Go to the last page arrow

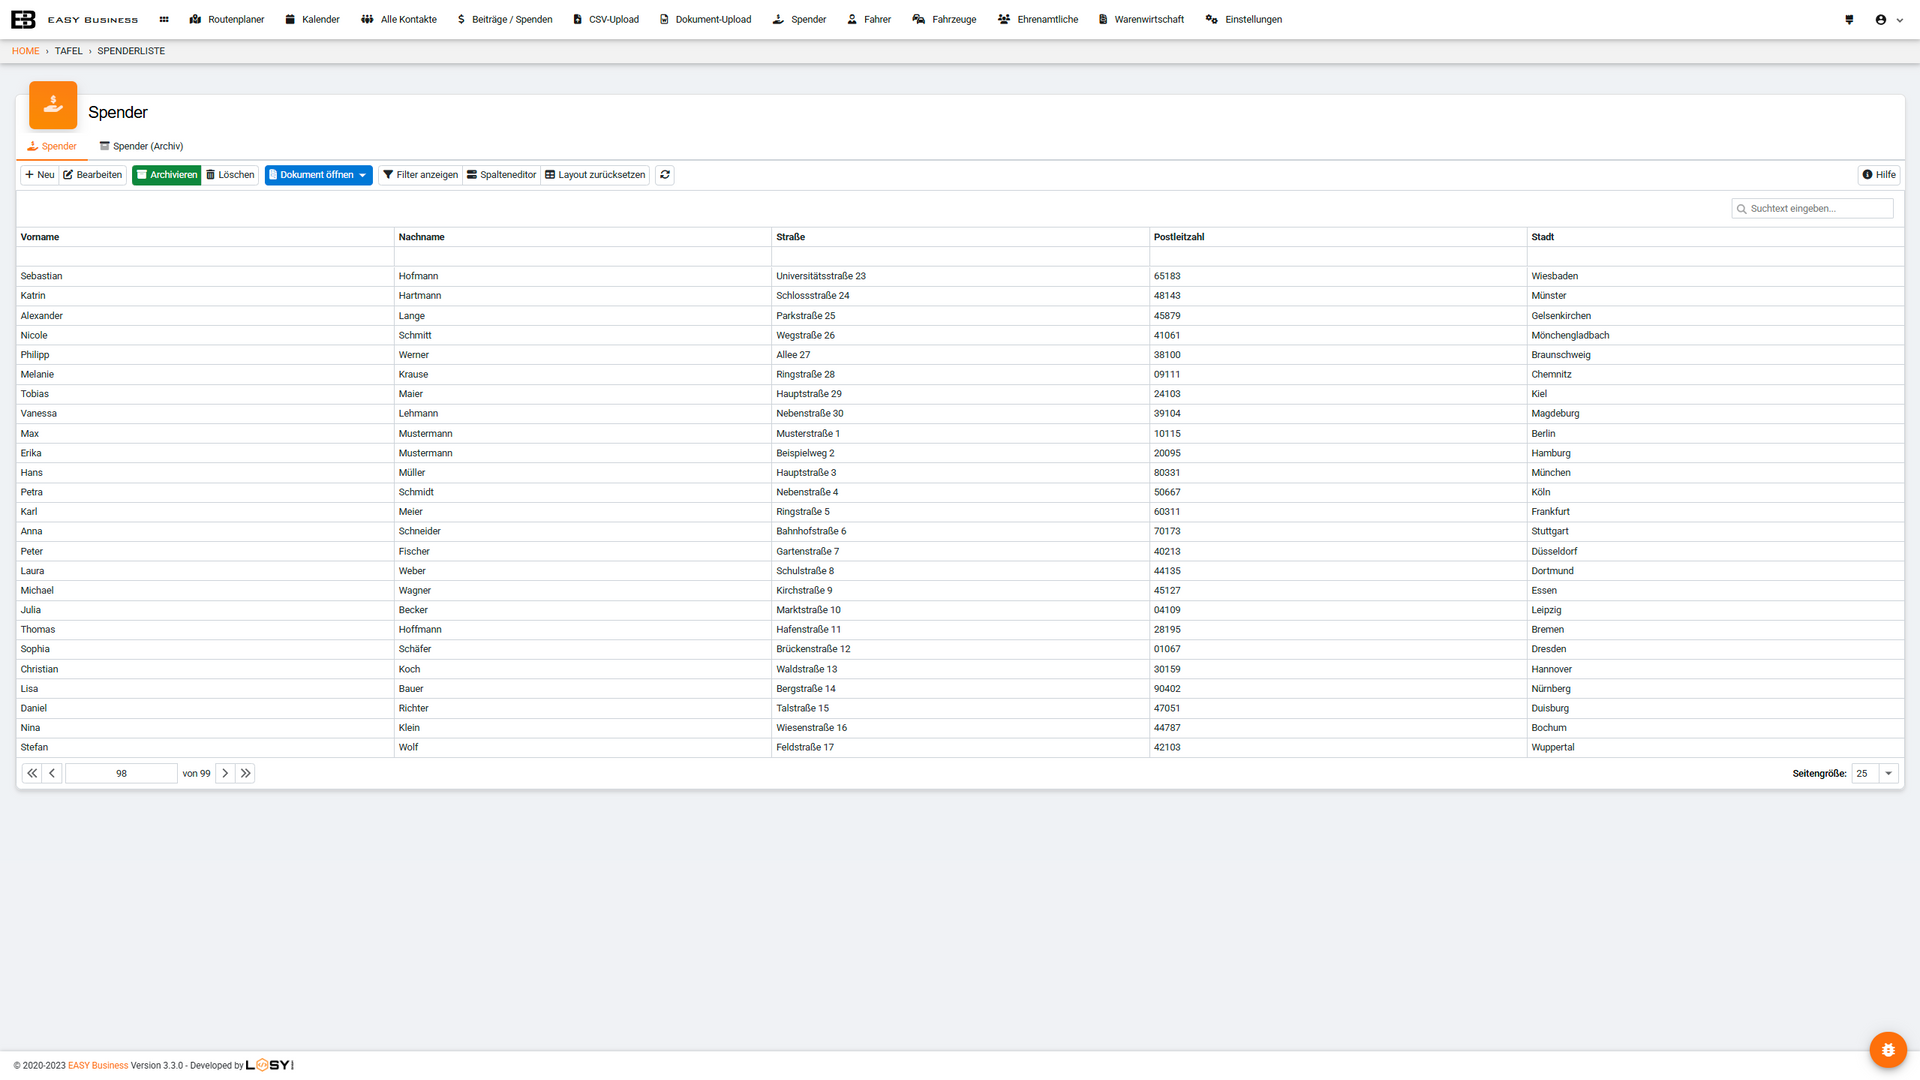(x=246, y=773)
